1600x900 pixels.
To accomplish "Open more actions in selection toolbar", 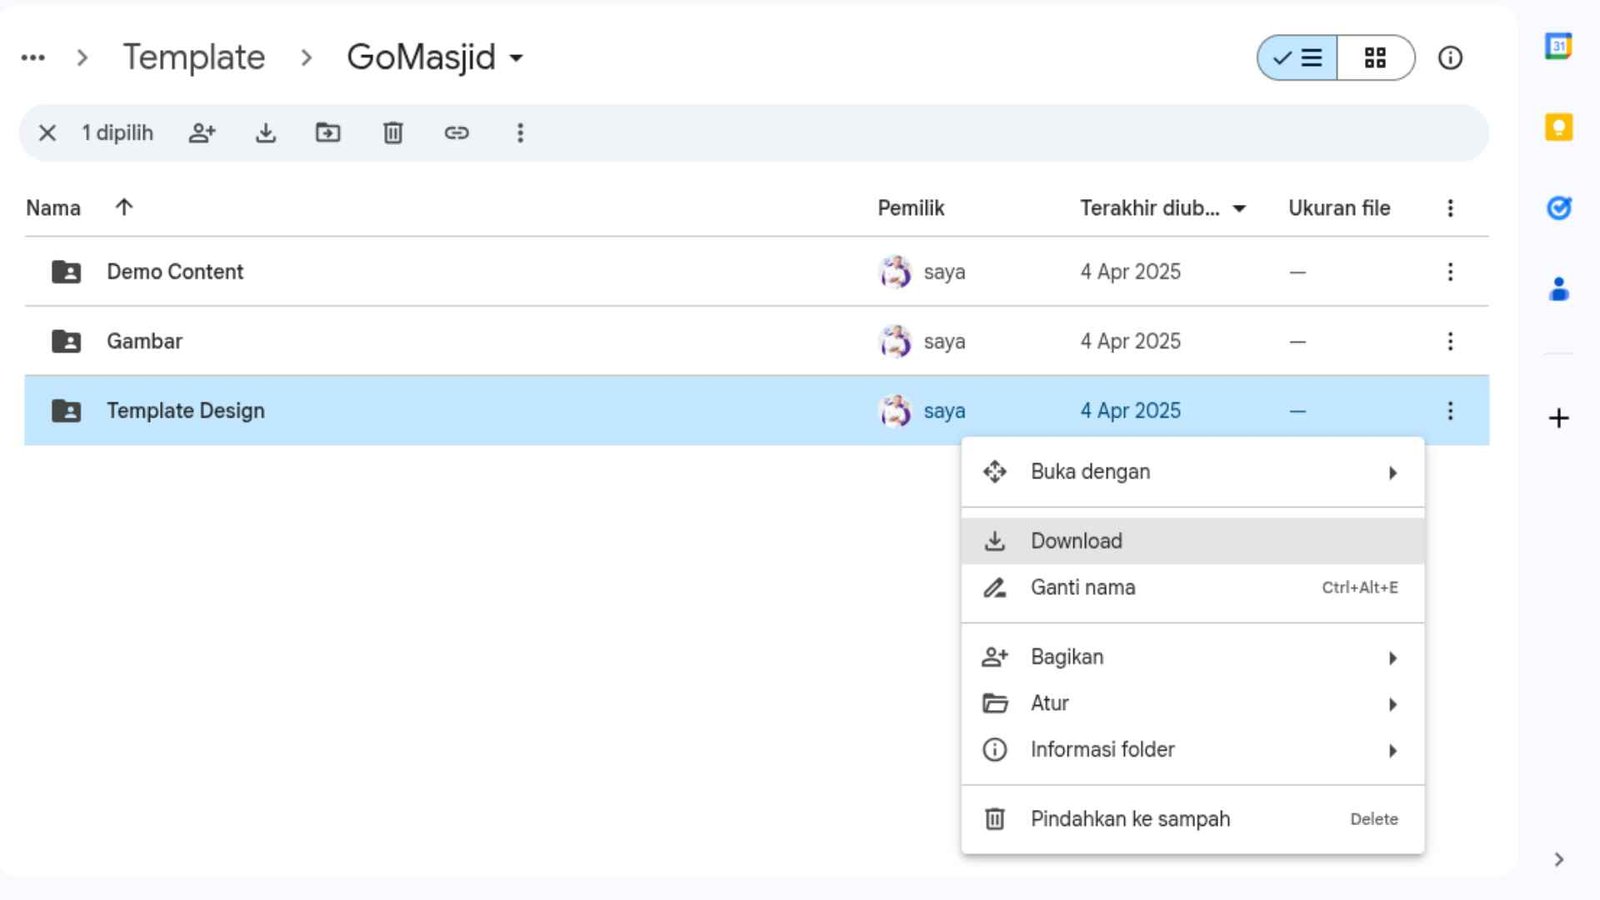I will (520, 133).
